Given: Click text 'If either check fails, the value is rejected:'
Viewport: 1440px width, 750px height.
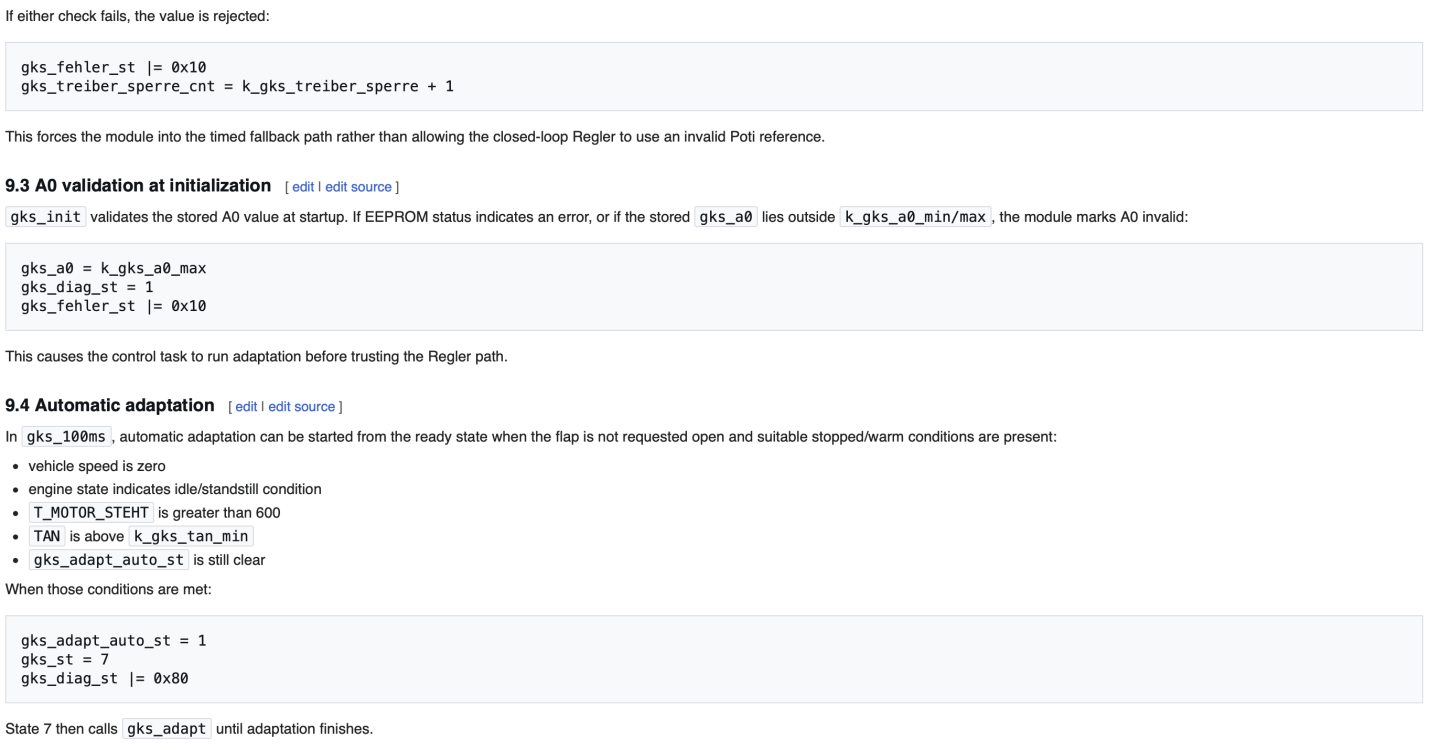Looking at the screenshot, I should (x=137, y=16).
